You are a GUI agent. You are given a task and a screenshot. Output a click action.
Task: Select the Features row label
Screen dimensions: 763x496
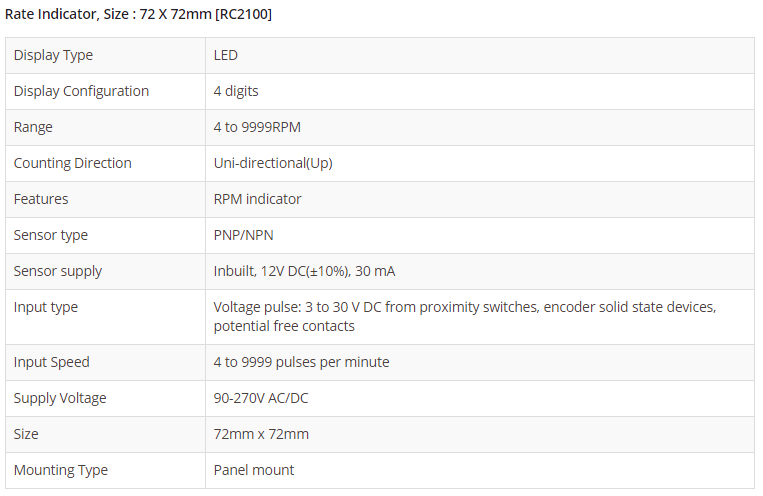click(x=41, y=199)
